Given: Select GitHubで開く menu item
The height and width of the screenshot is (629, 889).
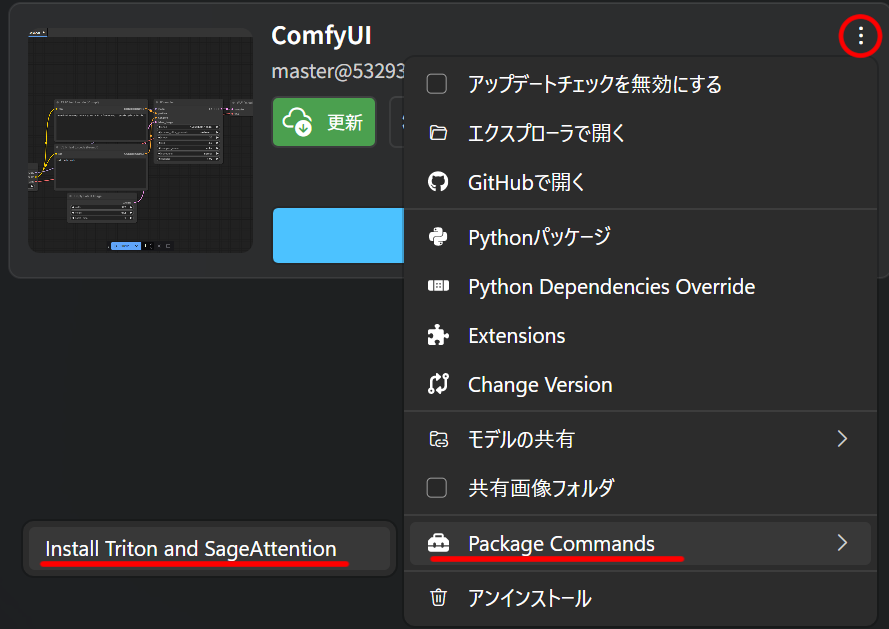Looking at the screenshot, I should (x=526, y=182).
